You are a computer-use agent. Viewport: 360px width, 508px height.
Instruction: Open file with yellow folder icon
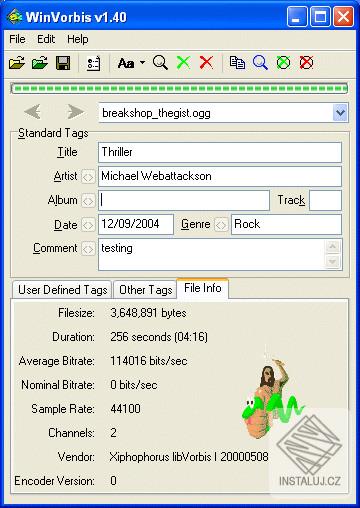pos(17,63)
